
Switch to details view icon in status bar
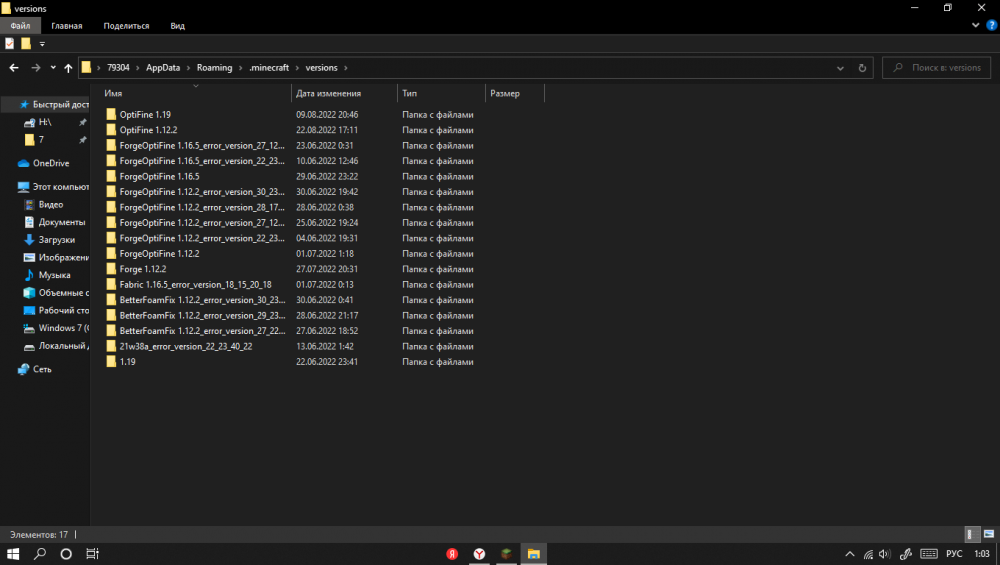972,534
